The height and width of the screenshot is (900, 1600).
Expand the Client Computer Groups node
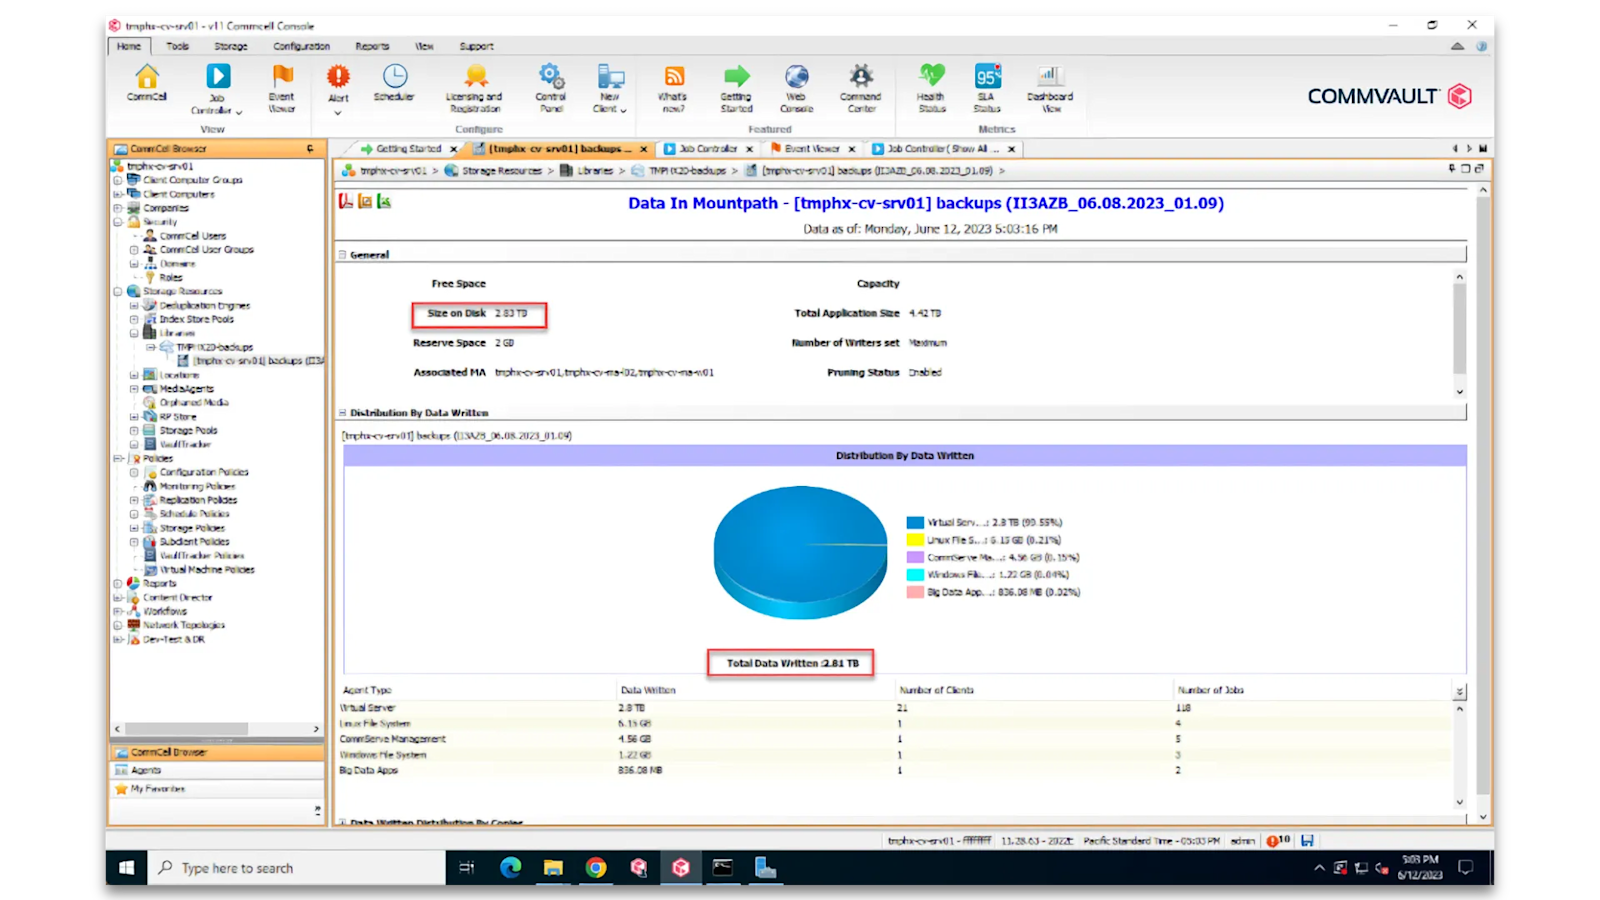[117, 180]
